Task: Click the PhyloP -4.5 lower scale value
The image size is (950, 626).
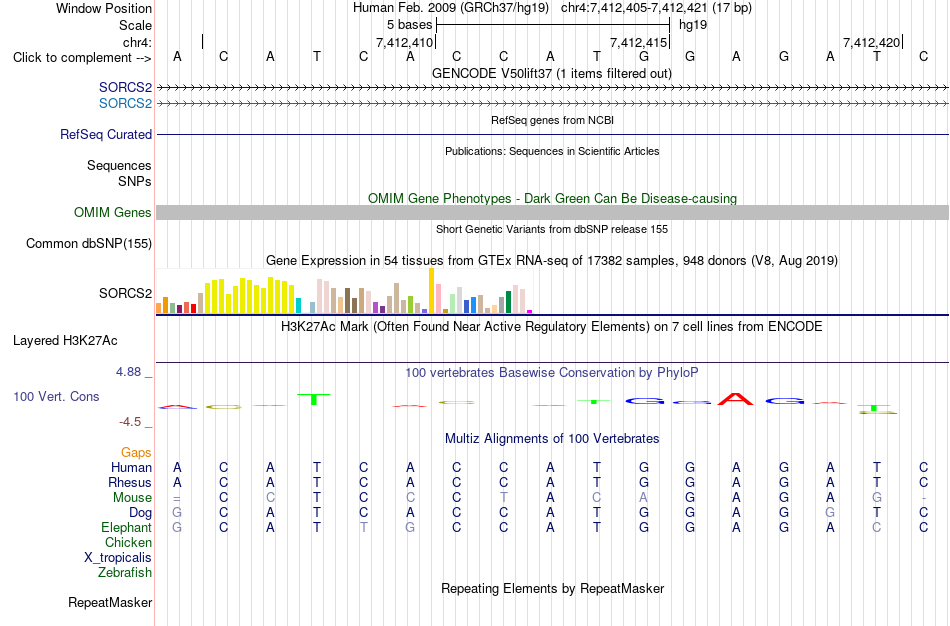Action: point(131,422)
